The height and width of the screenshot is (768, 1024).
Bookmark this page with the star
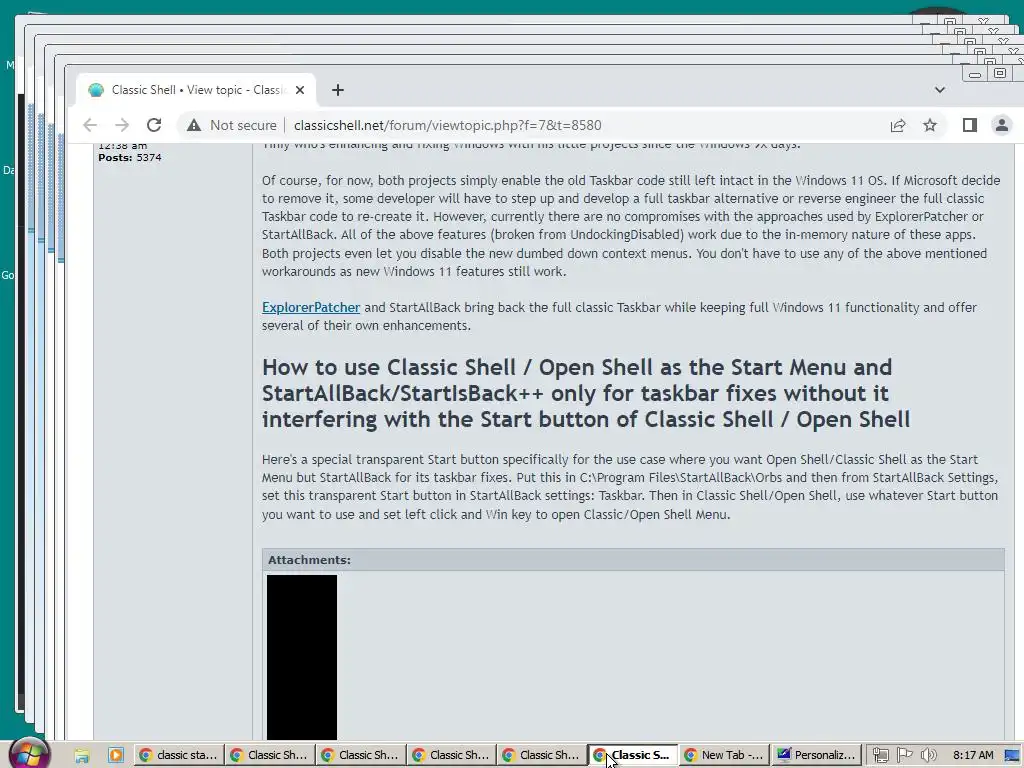930,125
